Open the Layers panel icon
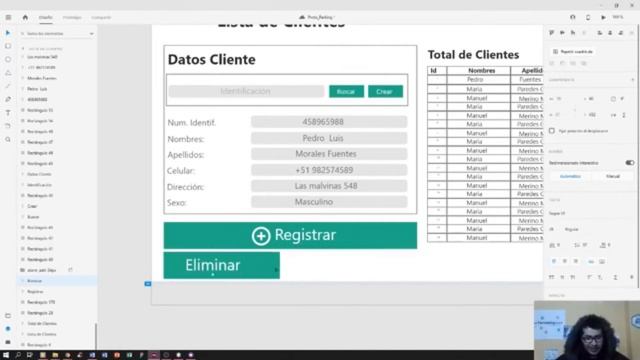 click(8, 329)
